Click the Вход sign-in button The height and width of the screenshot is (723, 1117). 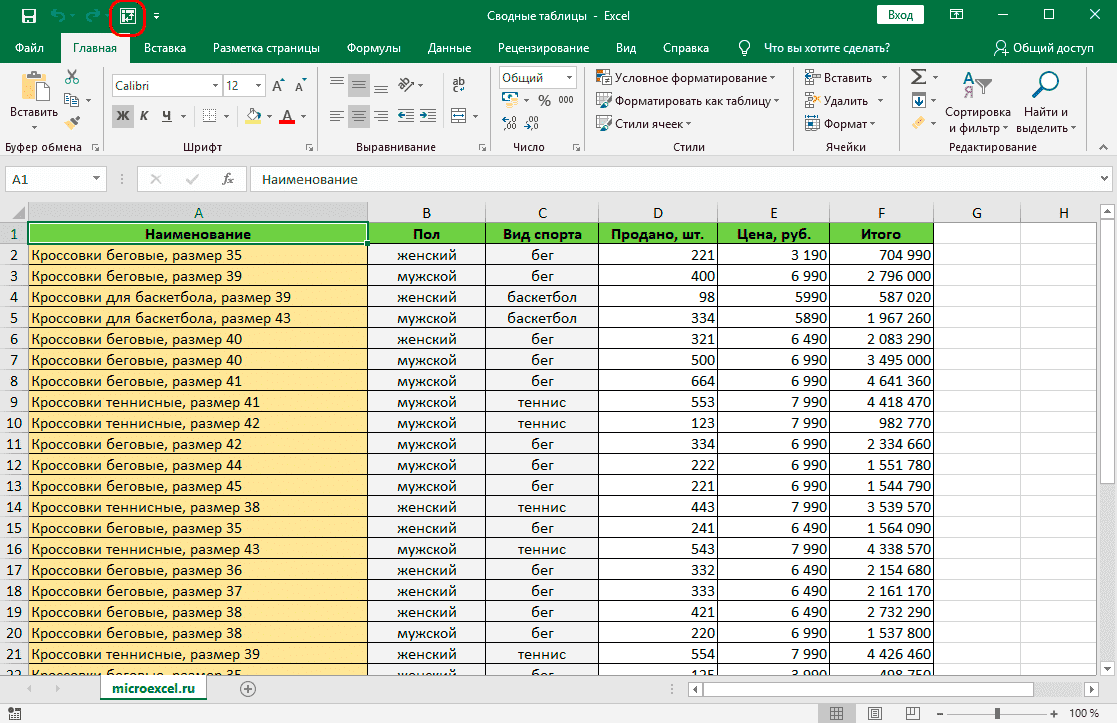click(x=900, y=15)
